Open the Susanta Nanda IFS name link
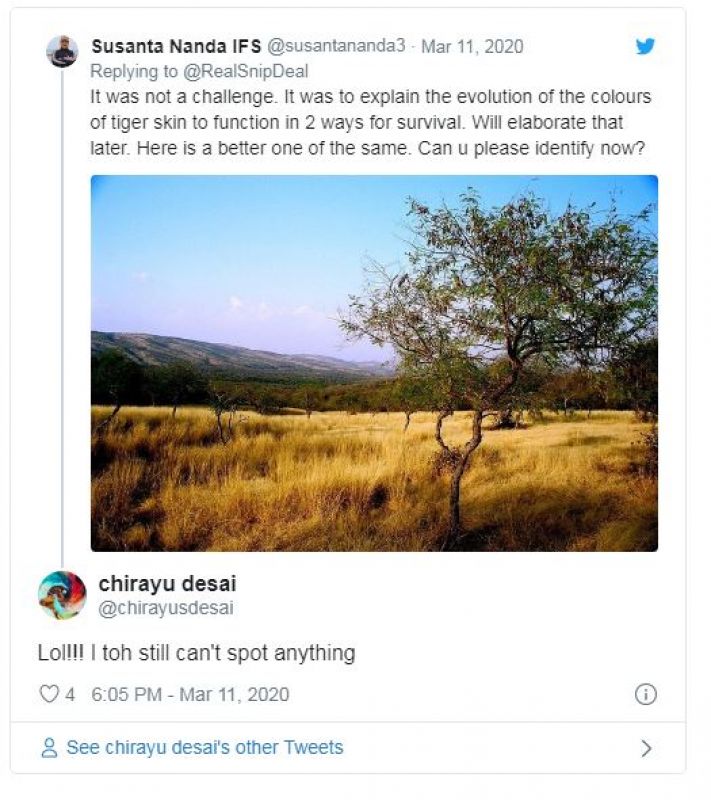The height and width of the screenshot is (800, 711). (x=175, y=46)
